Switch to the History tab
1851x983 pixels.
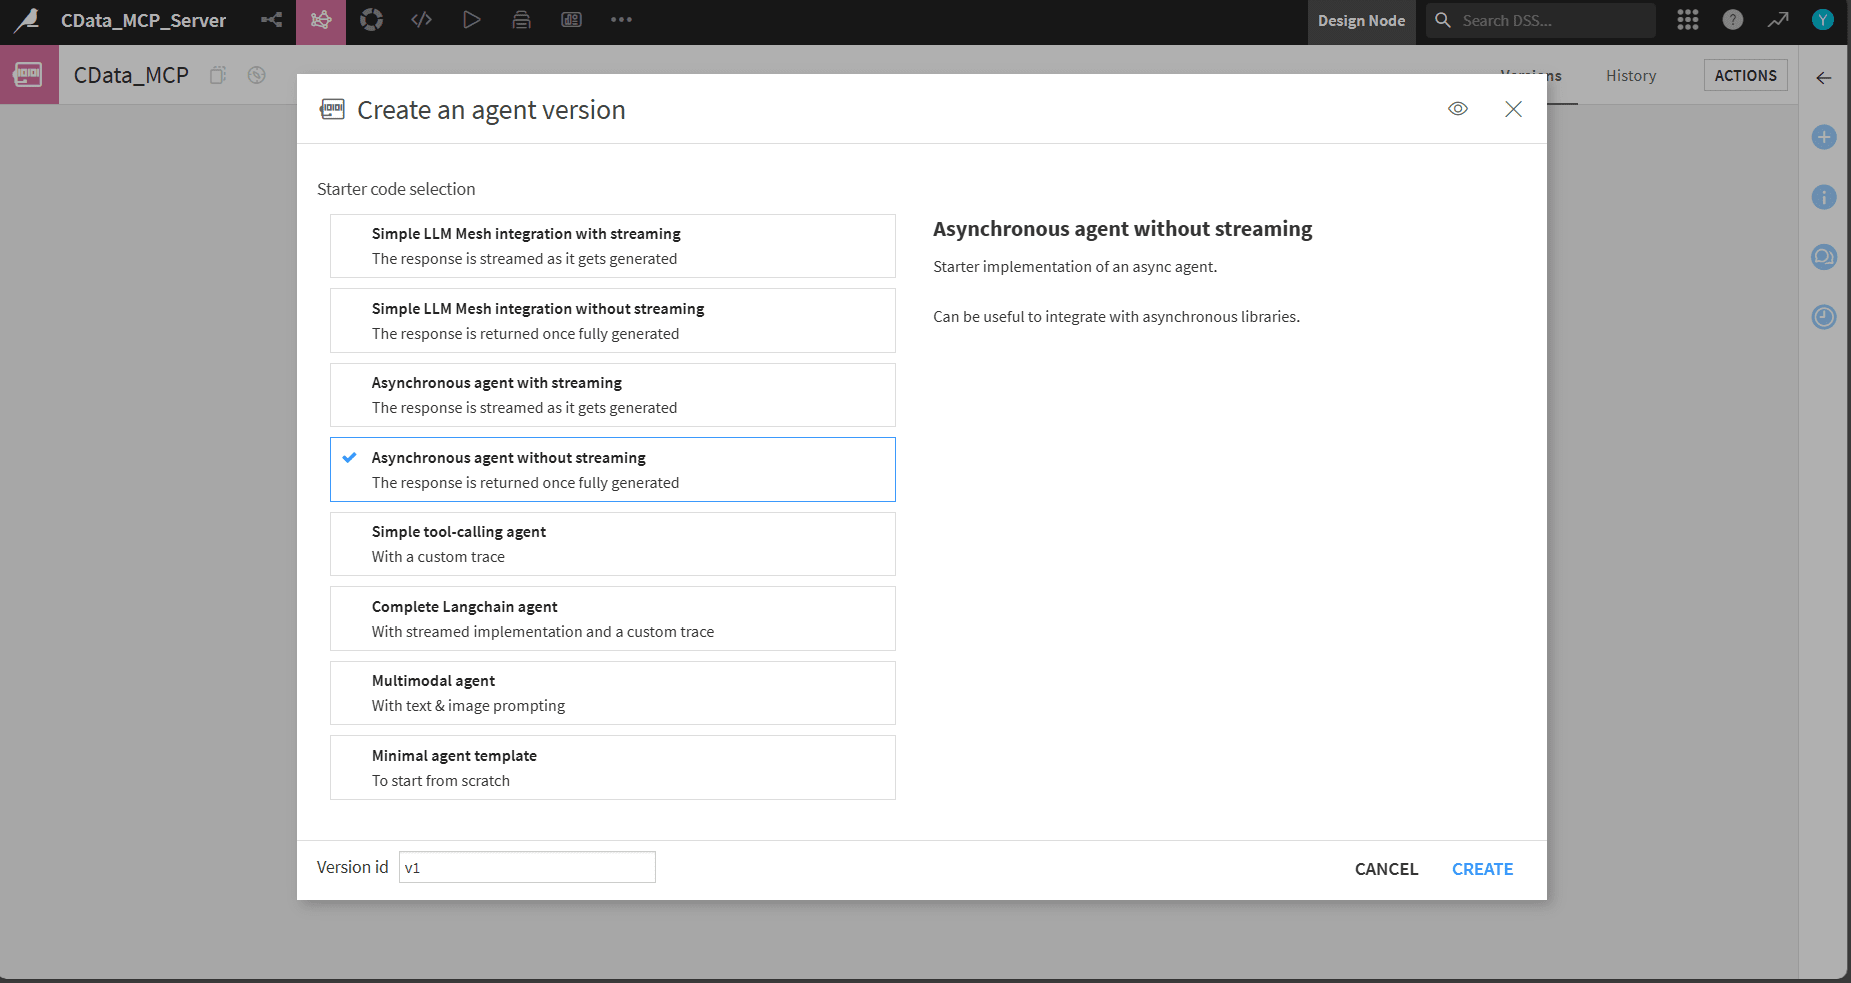(1630, 76)
